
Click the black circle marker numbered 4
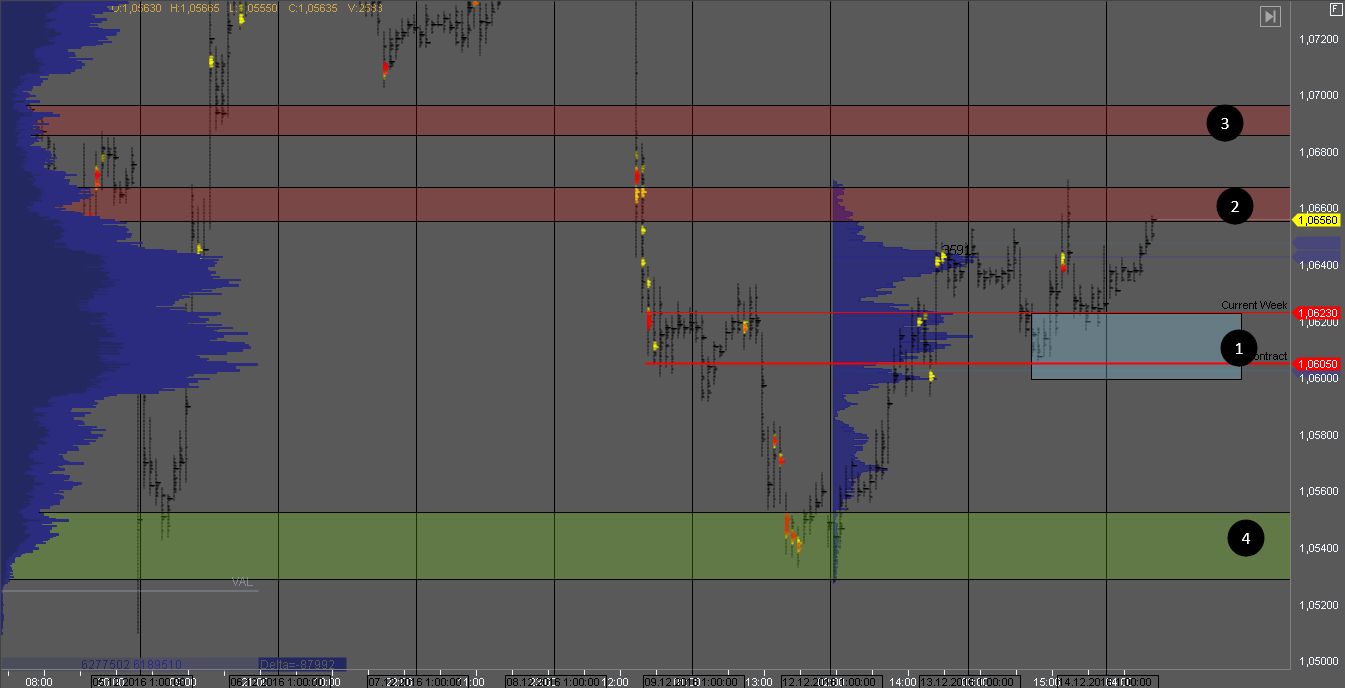pos(1245,539)
